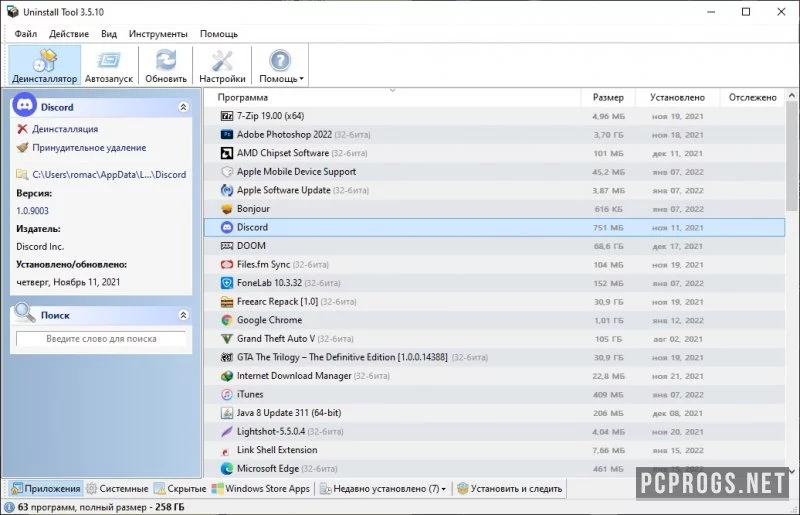Click the Discord size value 751 МБ
The image size is (800, 515).
[x=608, y=228]
